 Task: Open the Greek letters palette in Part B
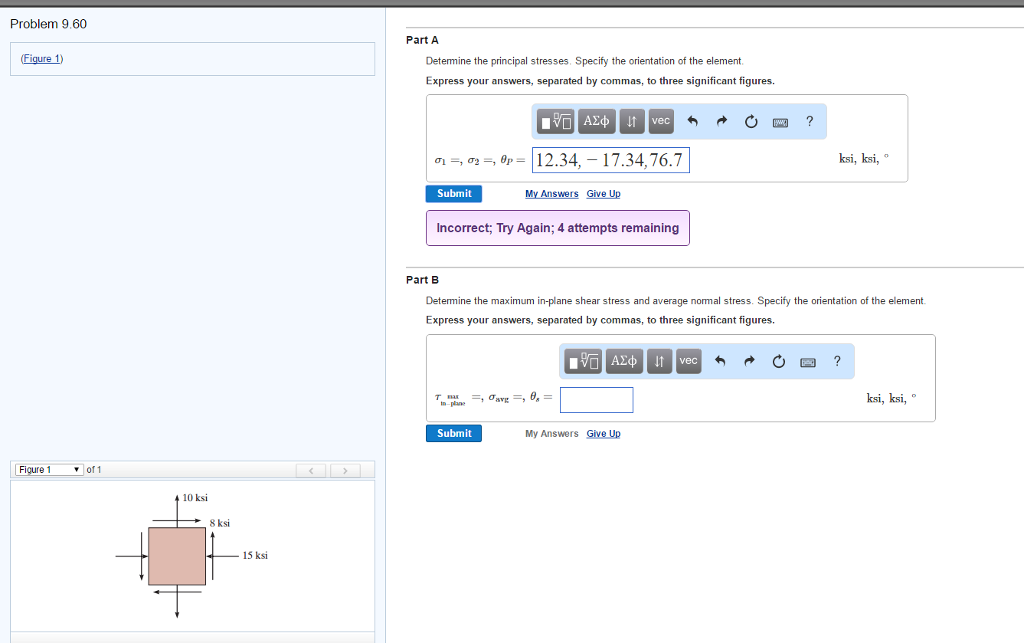click(x=624, y=360)
